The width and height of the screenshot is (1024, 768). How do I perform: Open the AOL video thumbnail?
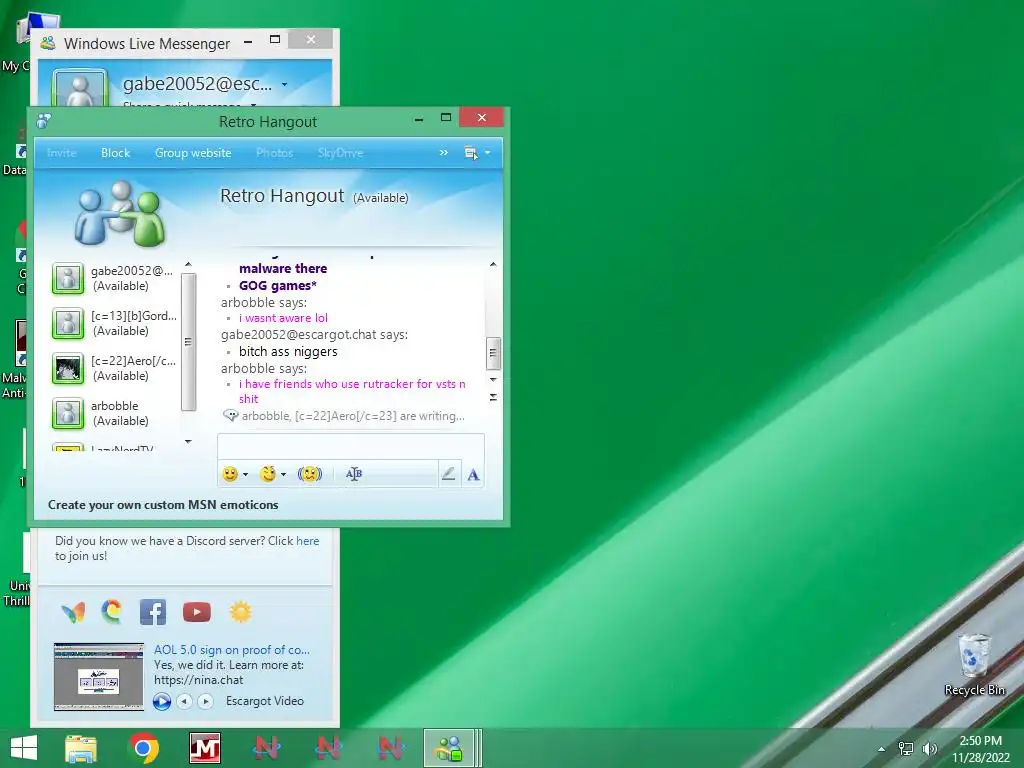[x=99, y=677]
